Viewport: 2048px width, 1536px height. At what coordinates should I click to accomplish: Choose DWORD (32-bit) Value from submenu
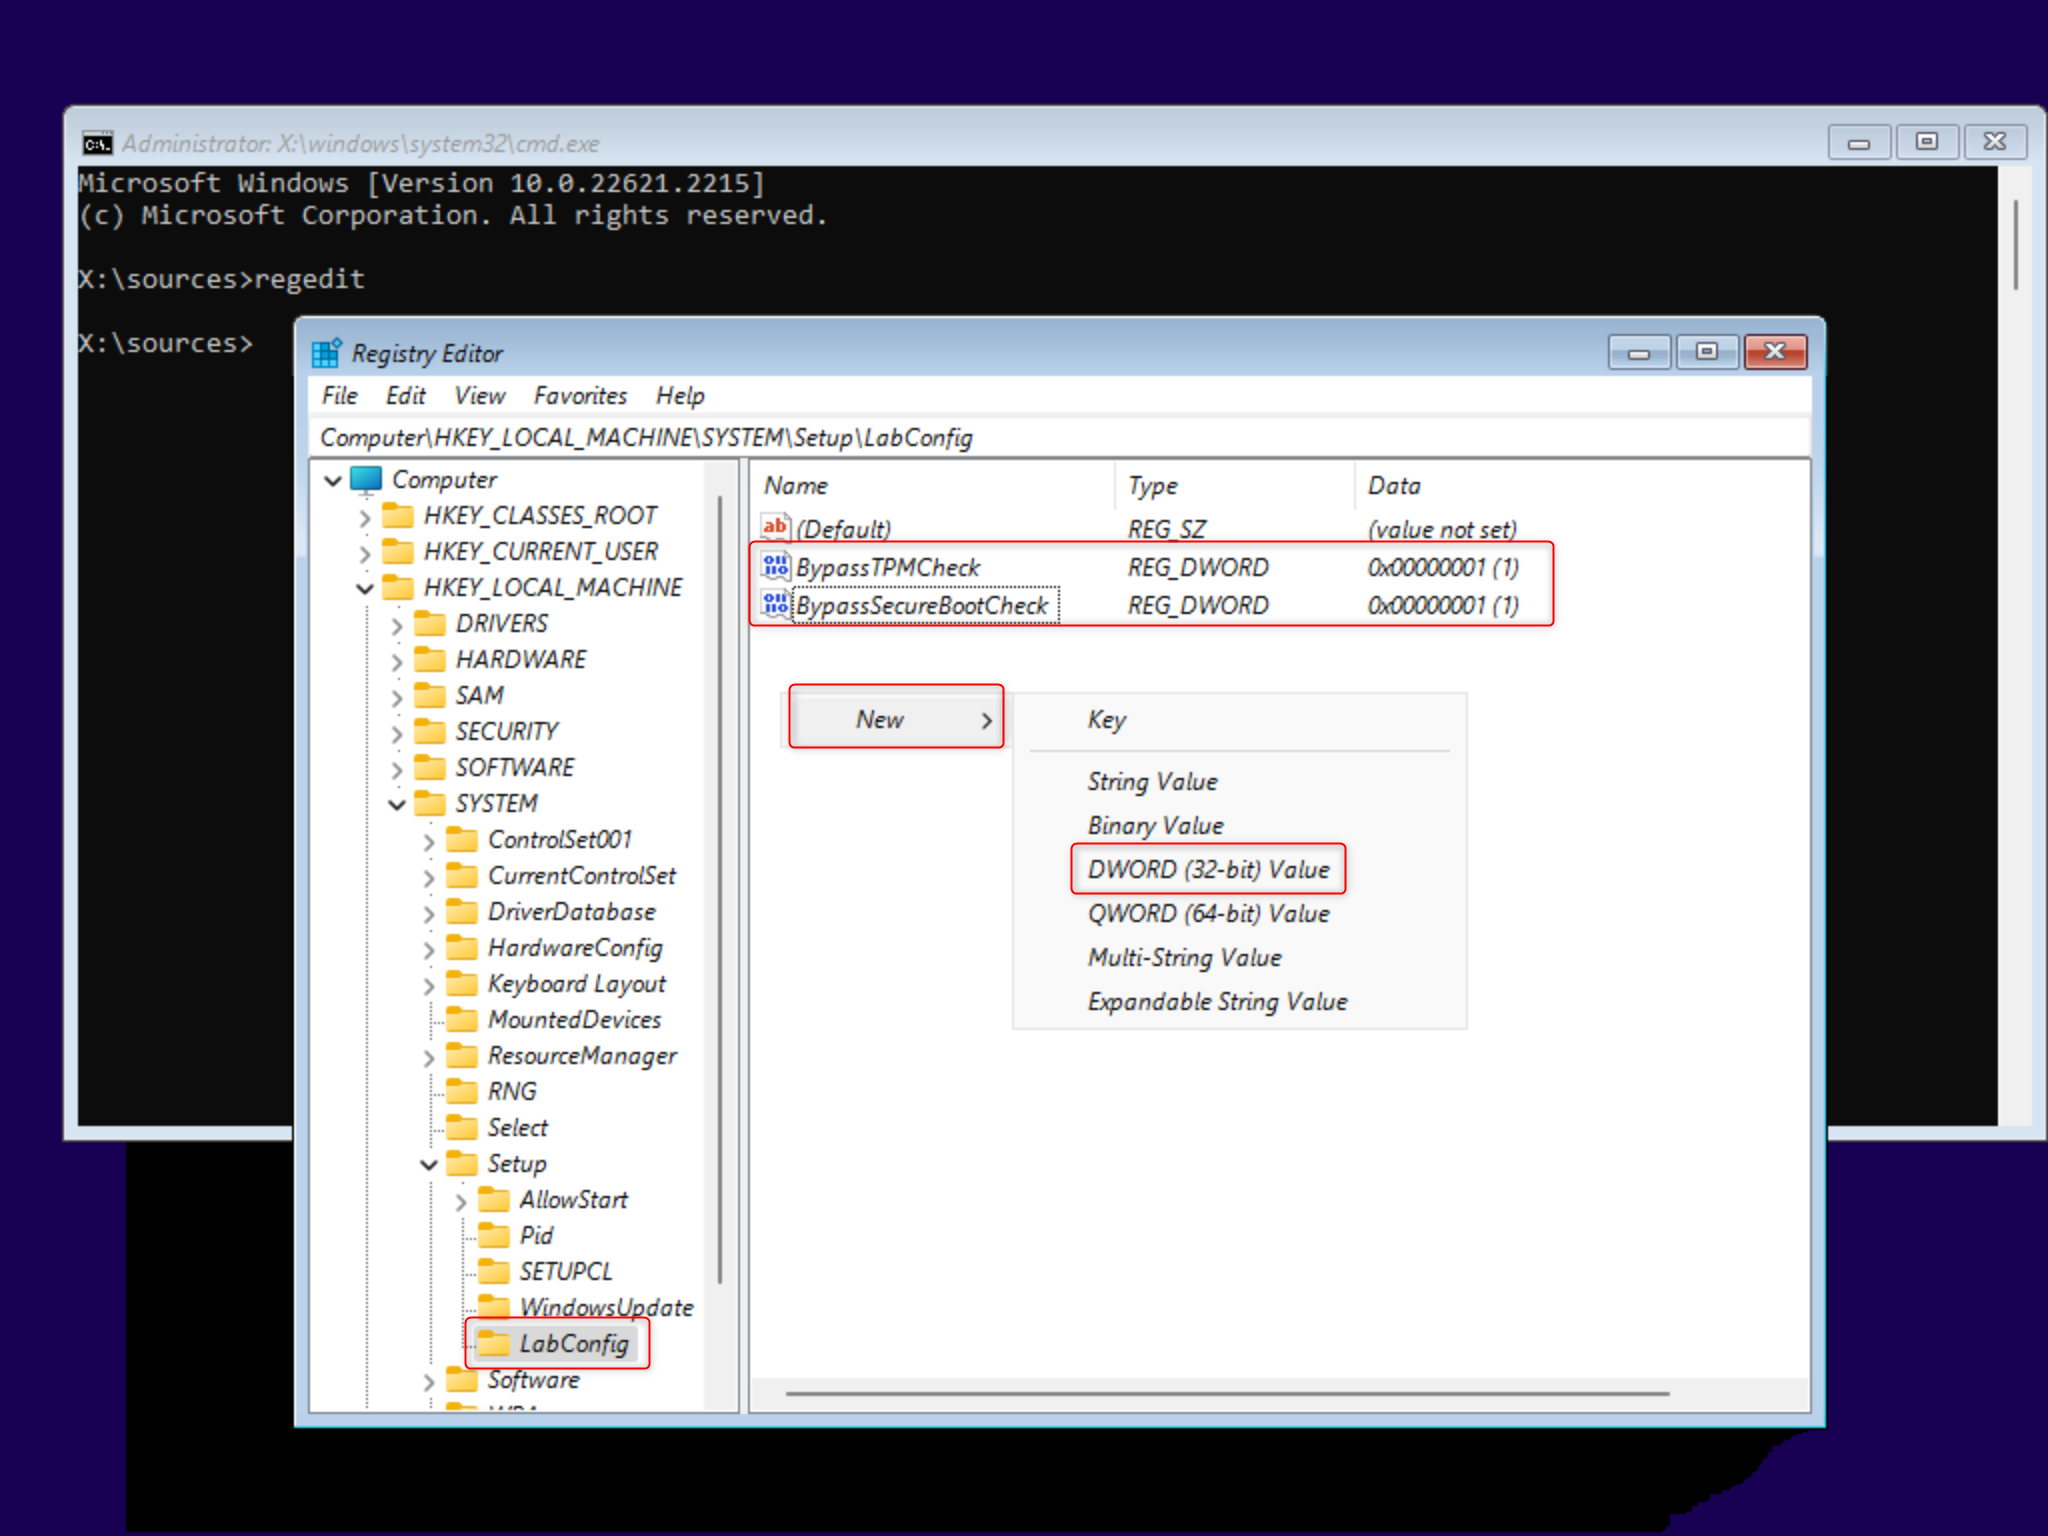click(x=1208, y=869)
